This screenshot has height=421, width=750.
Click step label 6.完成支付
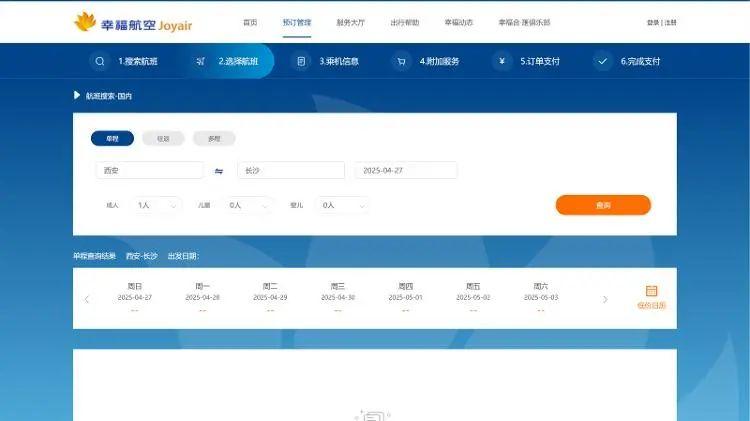pyautogui.click(x=640, y=61)
